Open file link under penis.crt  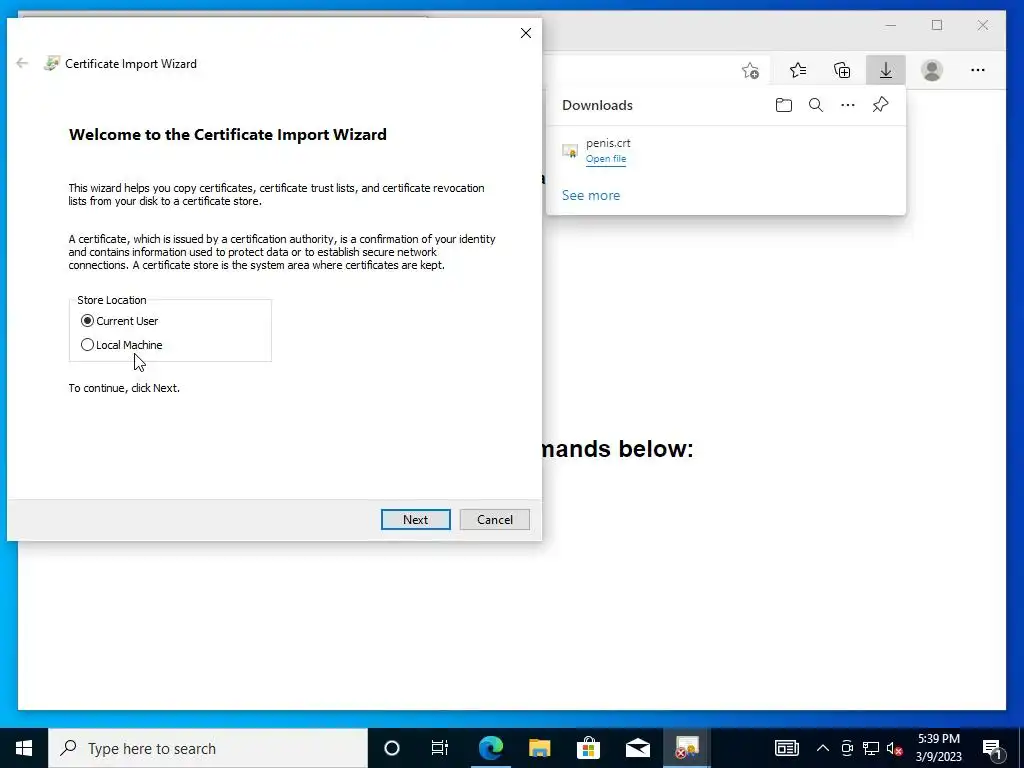[605, 159]
